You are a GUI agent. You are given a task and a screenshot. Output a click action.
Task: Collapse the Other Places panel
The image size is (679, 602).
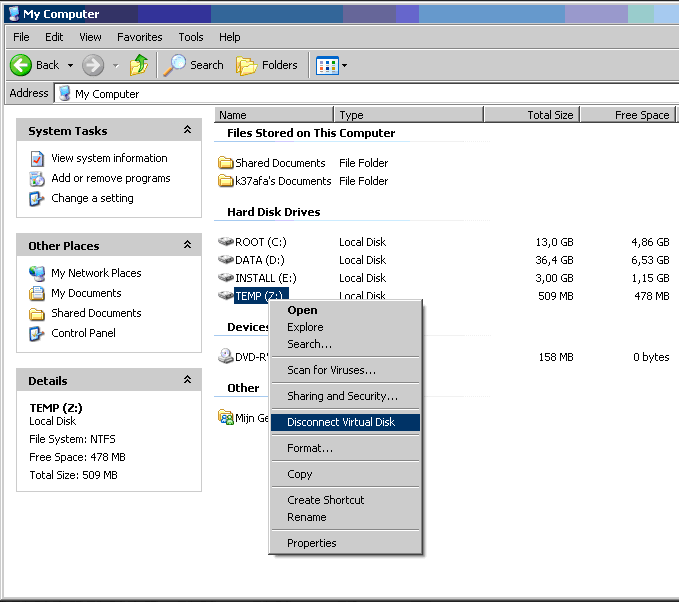187,245
